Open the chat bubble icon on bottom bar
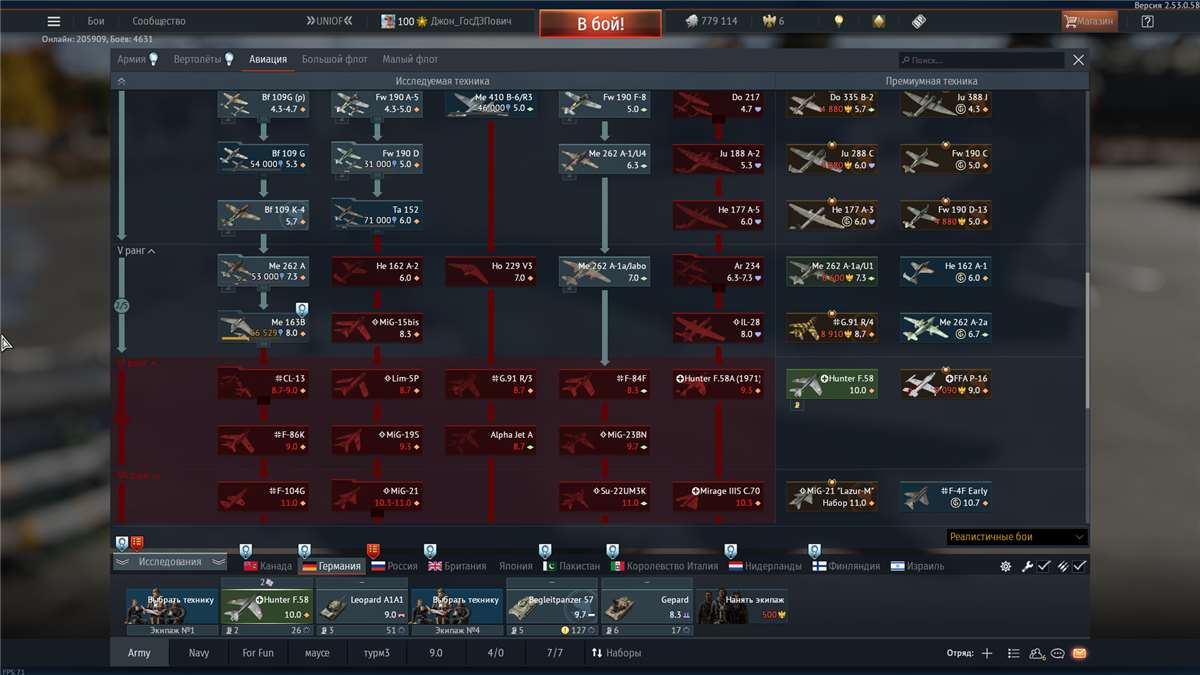The width and height of the screenshot is (1200, 675). (x=1056, y=653)
